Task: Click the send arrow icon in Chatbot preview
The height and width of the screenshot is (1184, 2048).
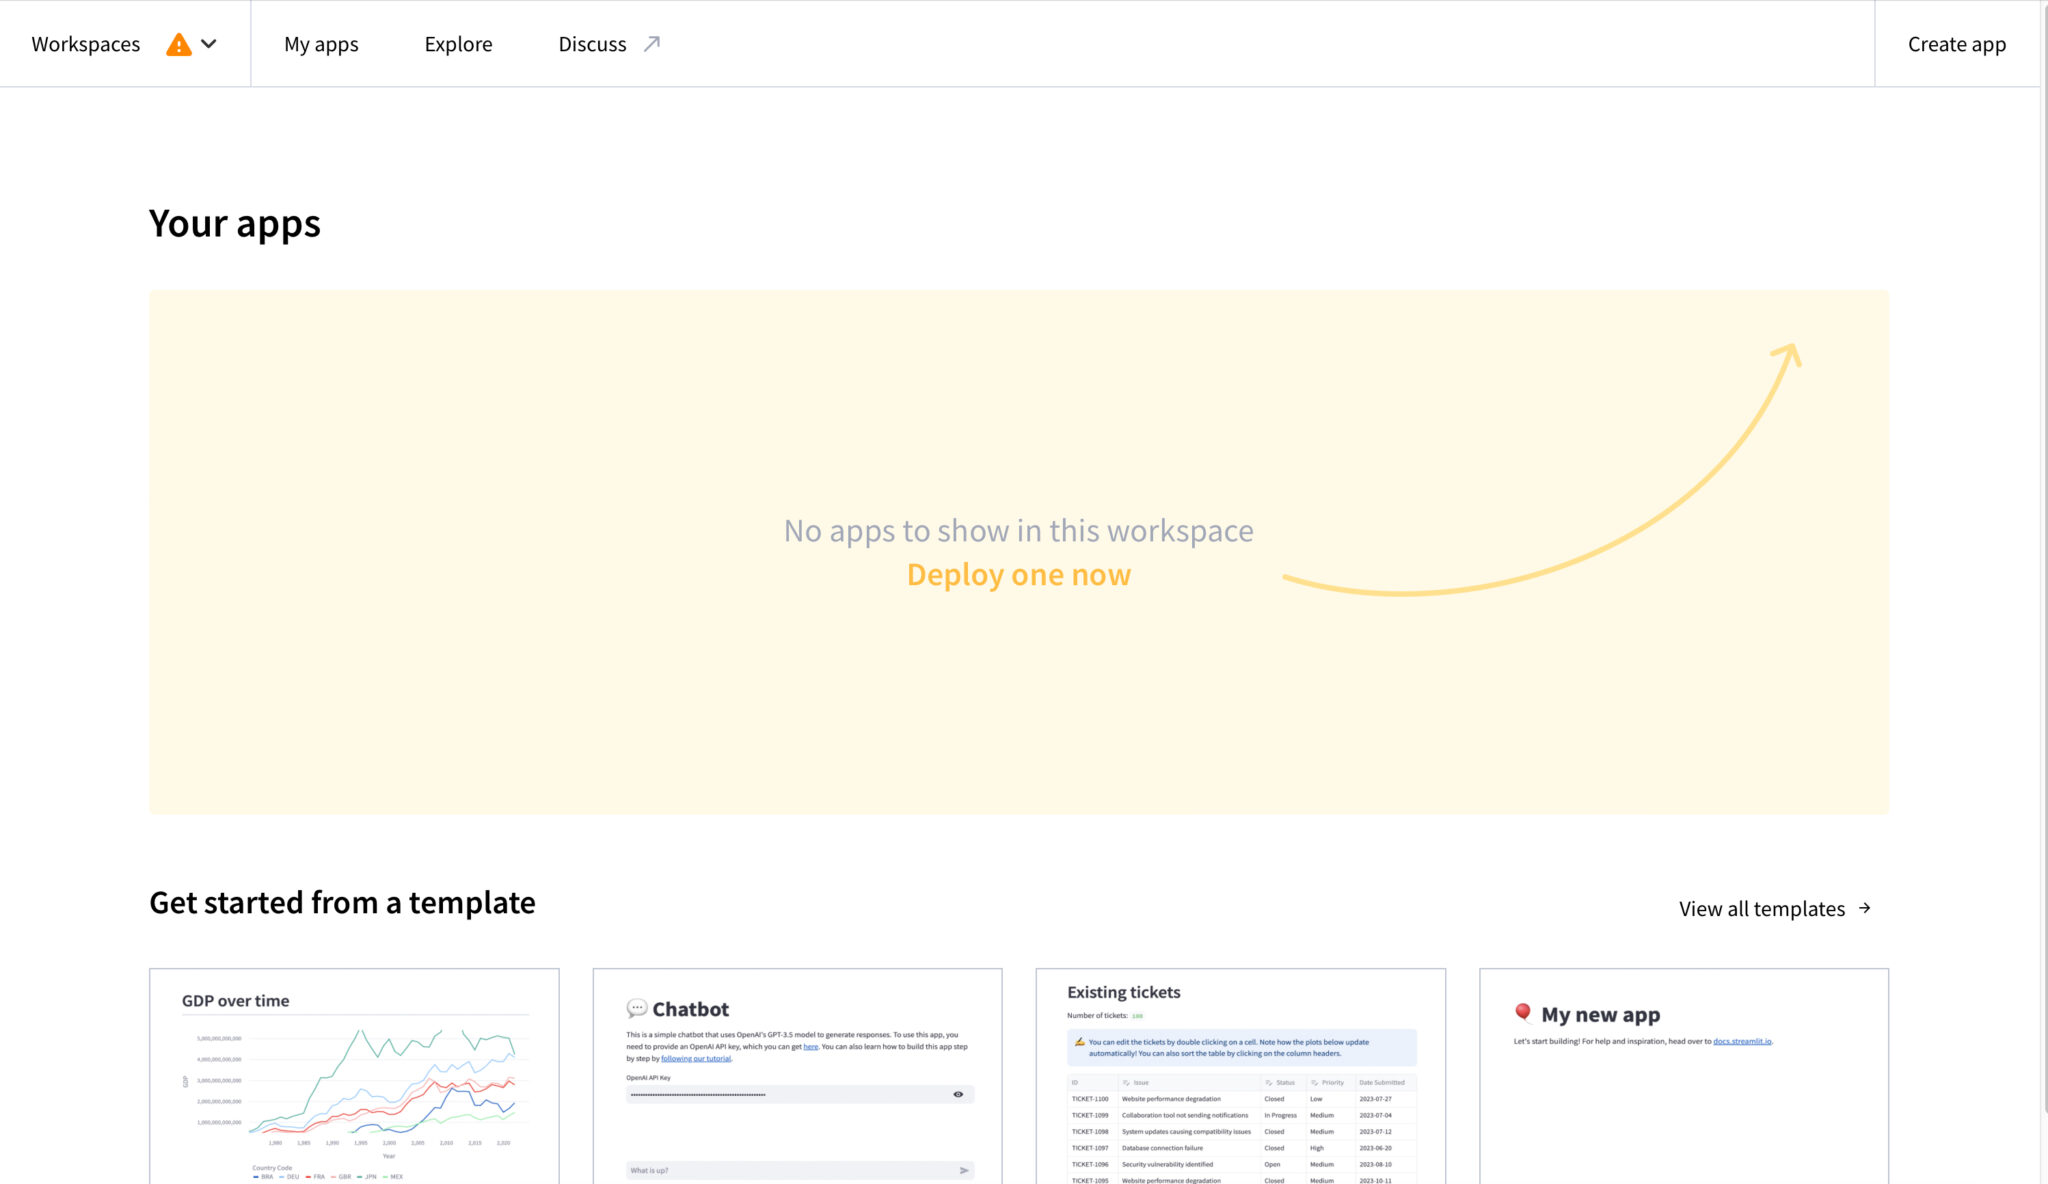Action: click(x=964, y=1170)
